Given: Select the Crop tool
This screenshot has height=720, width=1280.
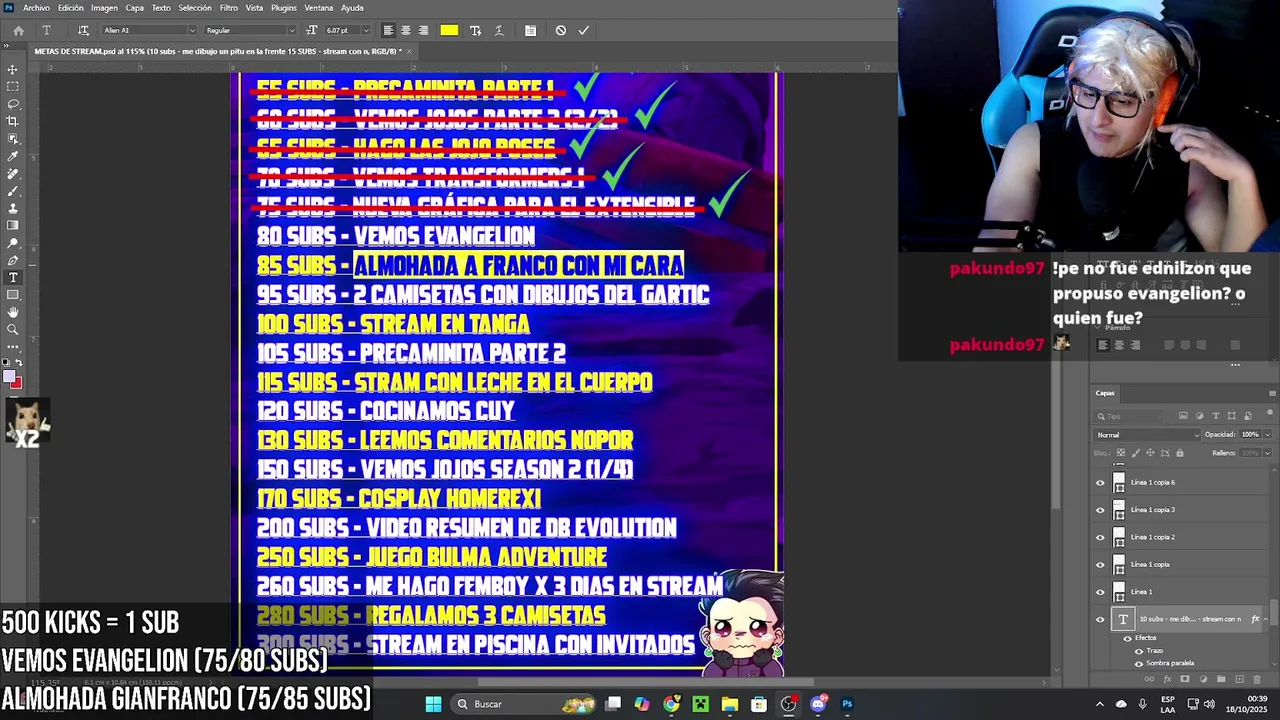Looking at the screenshot, I should 13,121.
